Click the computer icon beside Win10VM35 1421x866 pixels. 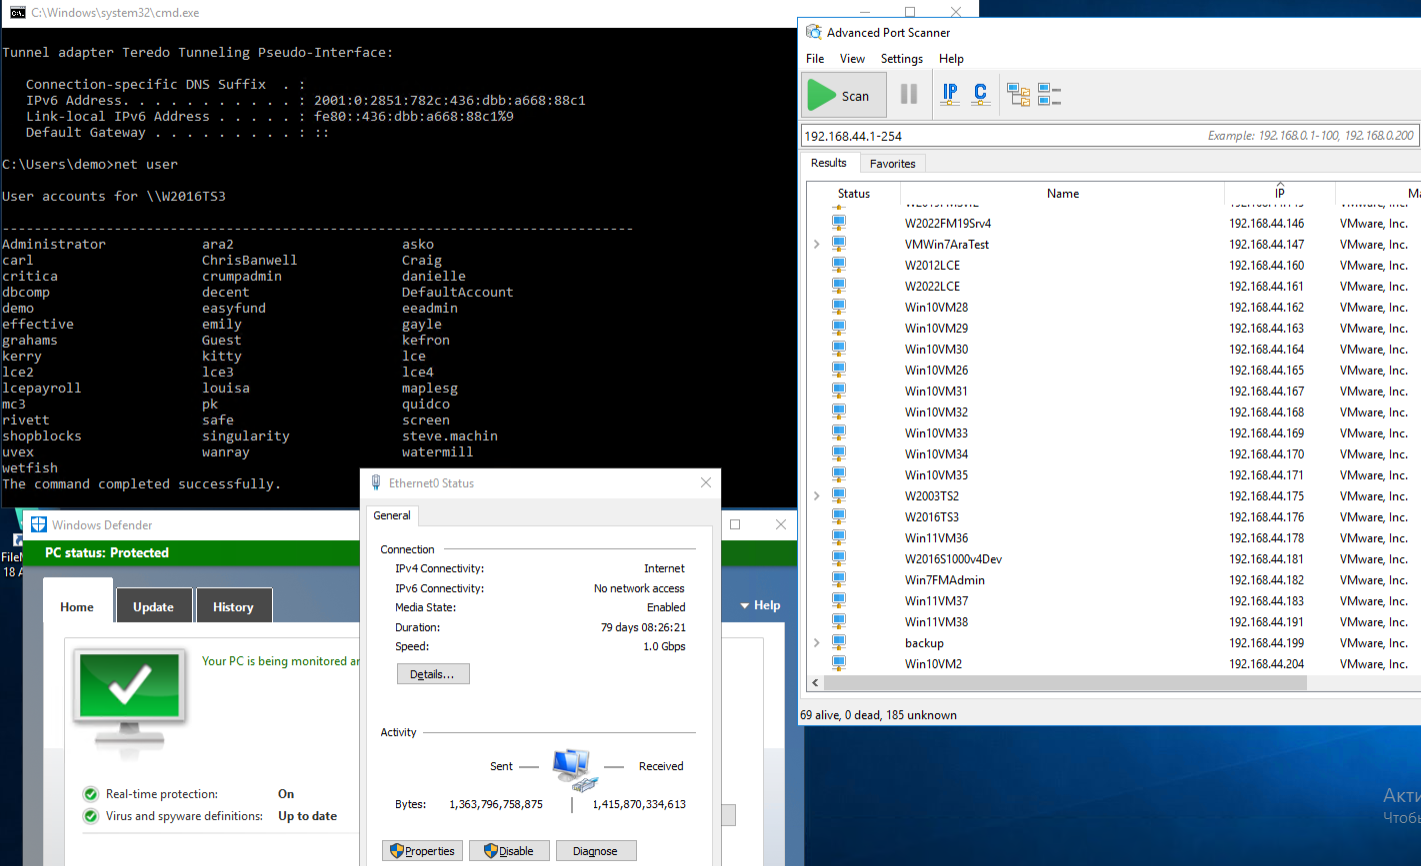click(839, 475)
